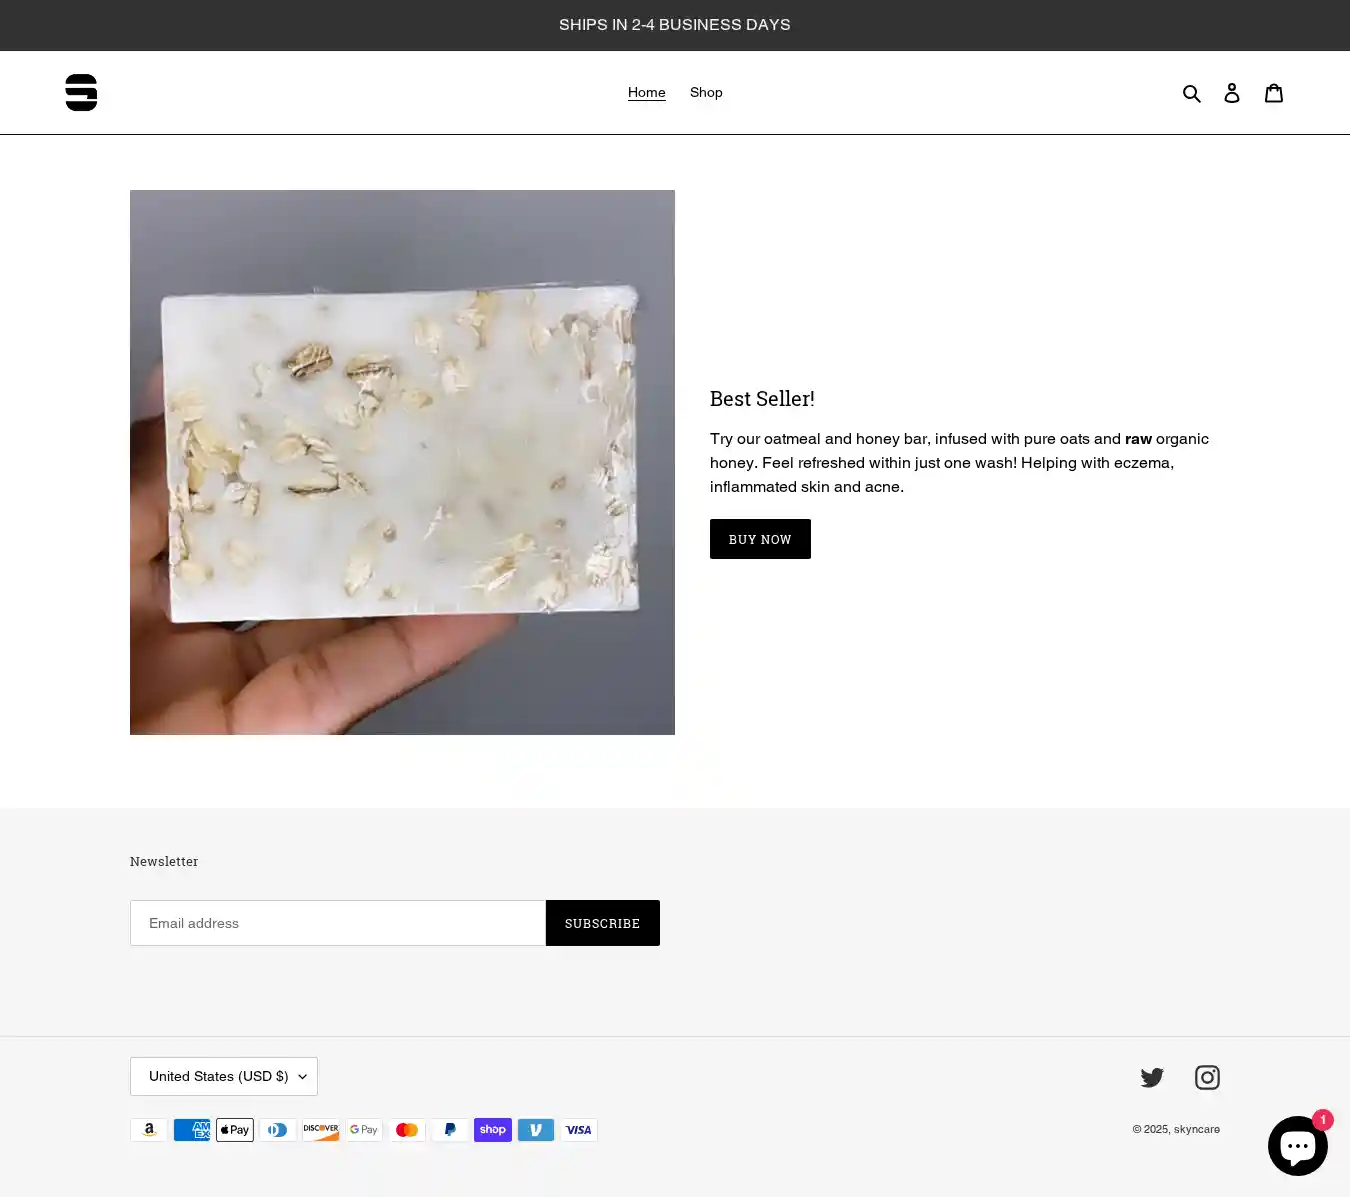This screenshot has width=1350, height=1197.
Task: Open the shopping cart icon
Action: [1274, 93]
